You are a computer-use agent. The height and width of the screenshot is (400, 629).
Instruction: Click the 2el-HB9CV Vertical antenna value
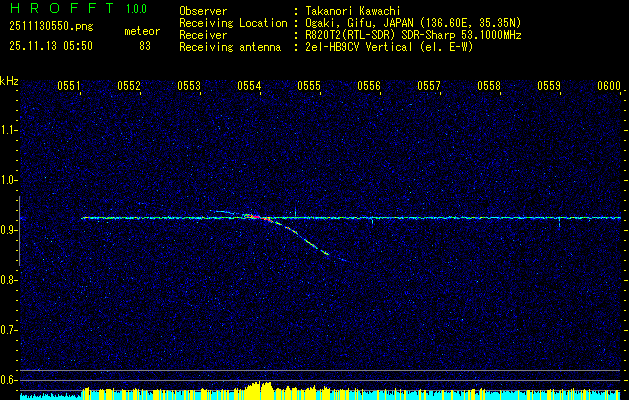tap(389, 47)
